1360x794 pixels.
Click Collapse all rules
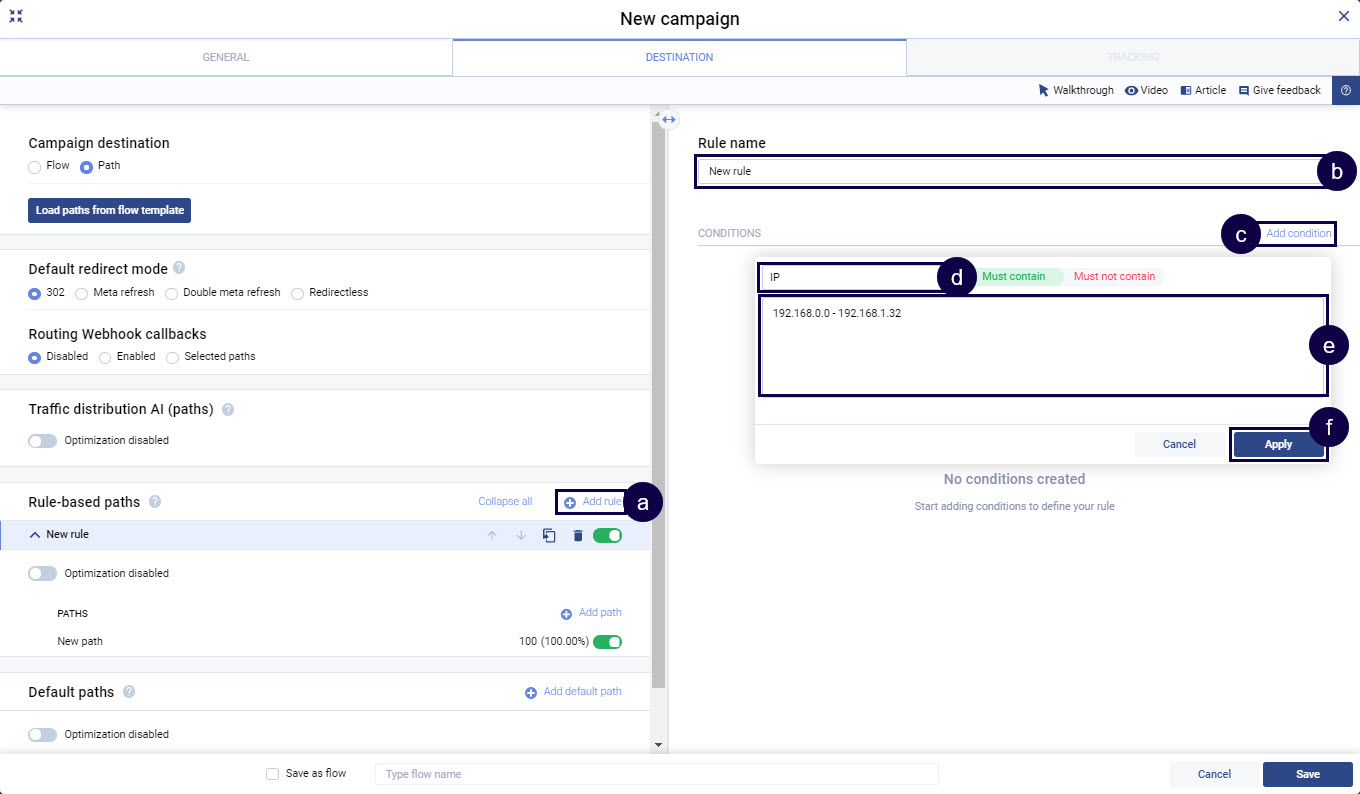click(x=505, y=502)
